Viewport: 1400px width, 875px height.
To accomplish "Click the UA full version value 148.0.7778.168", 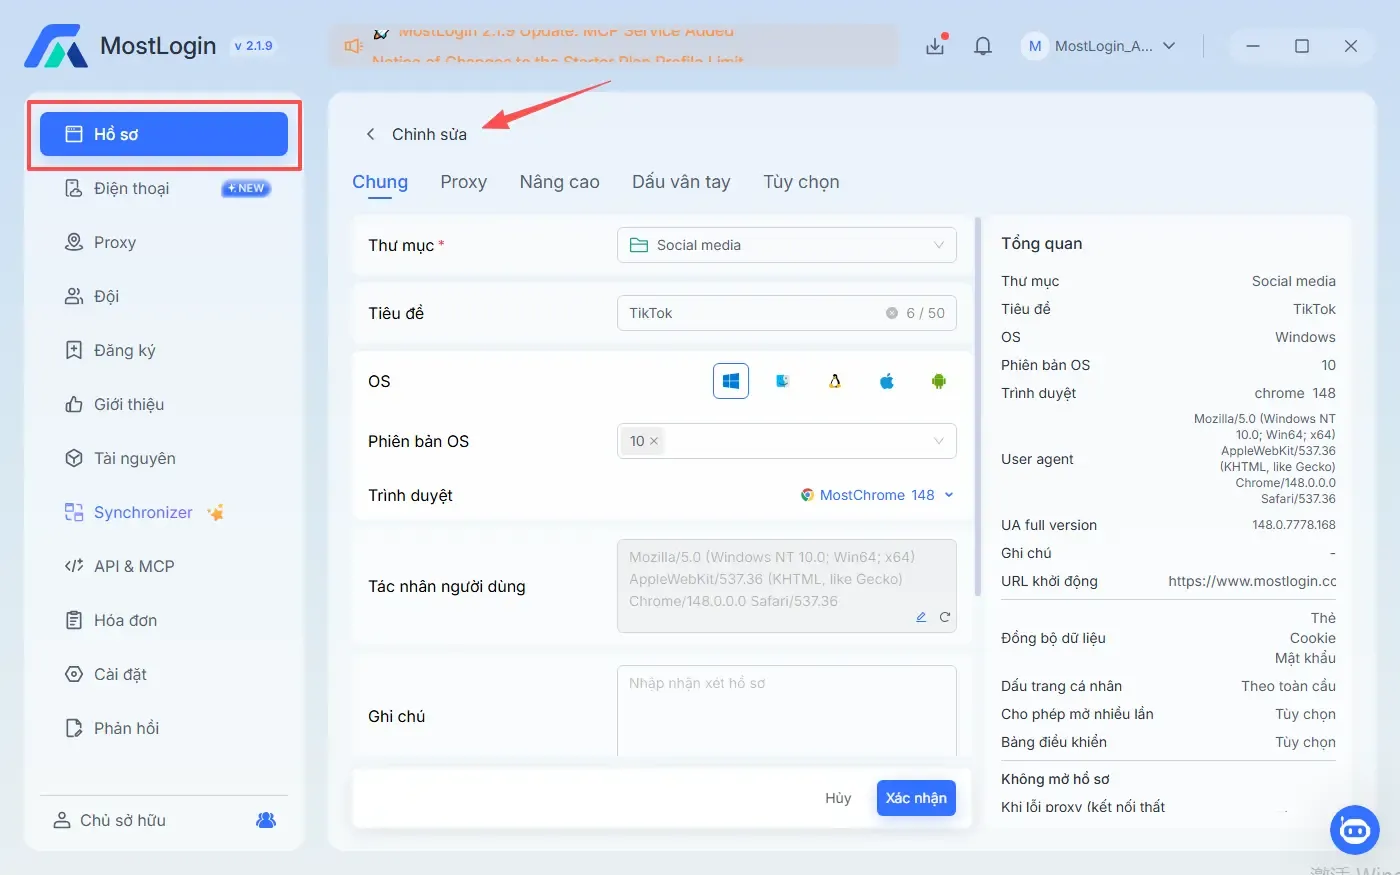I will point(1294,525).
